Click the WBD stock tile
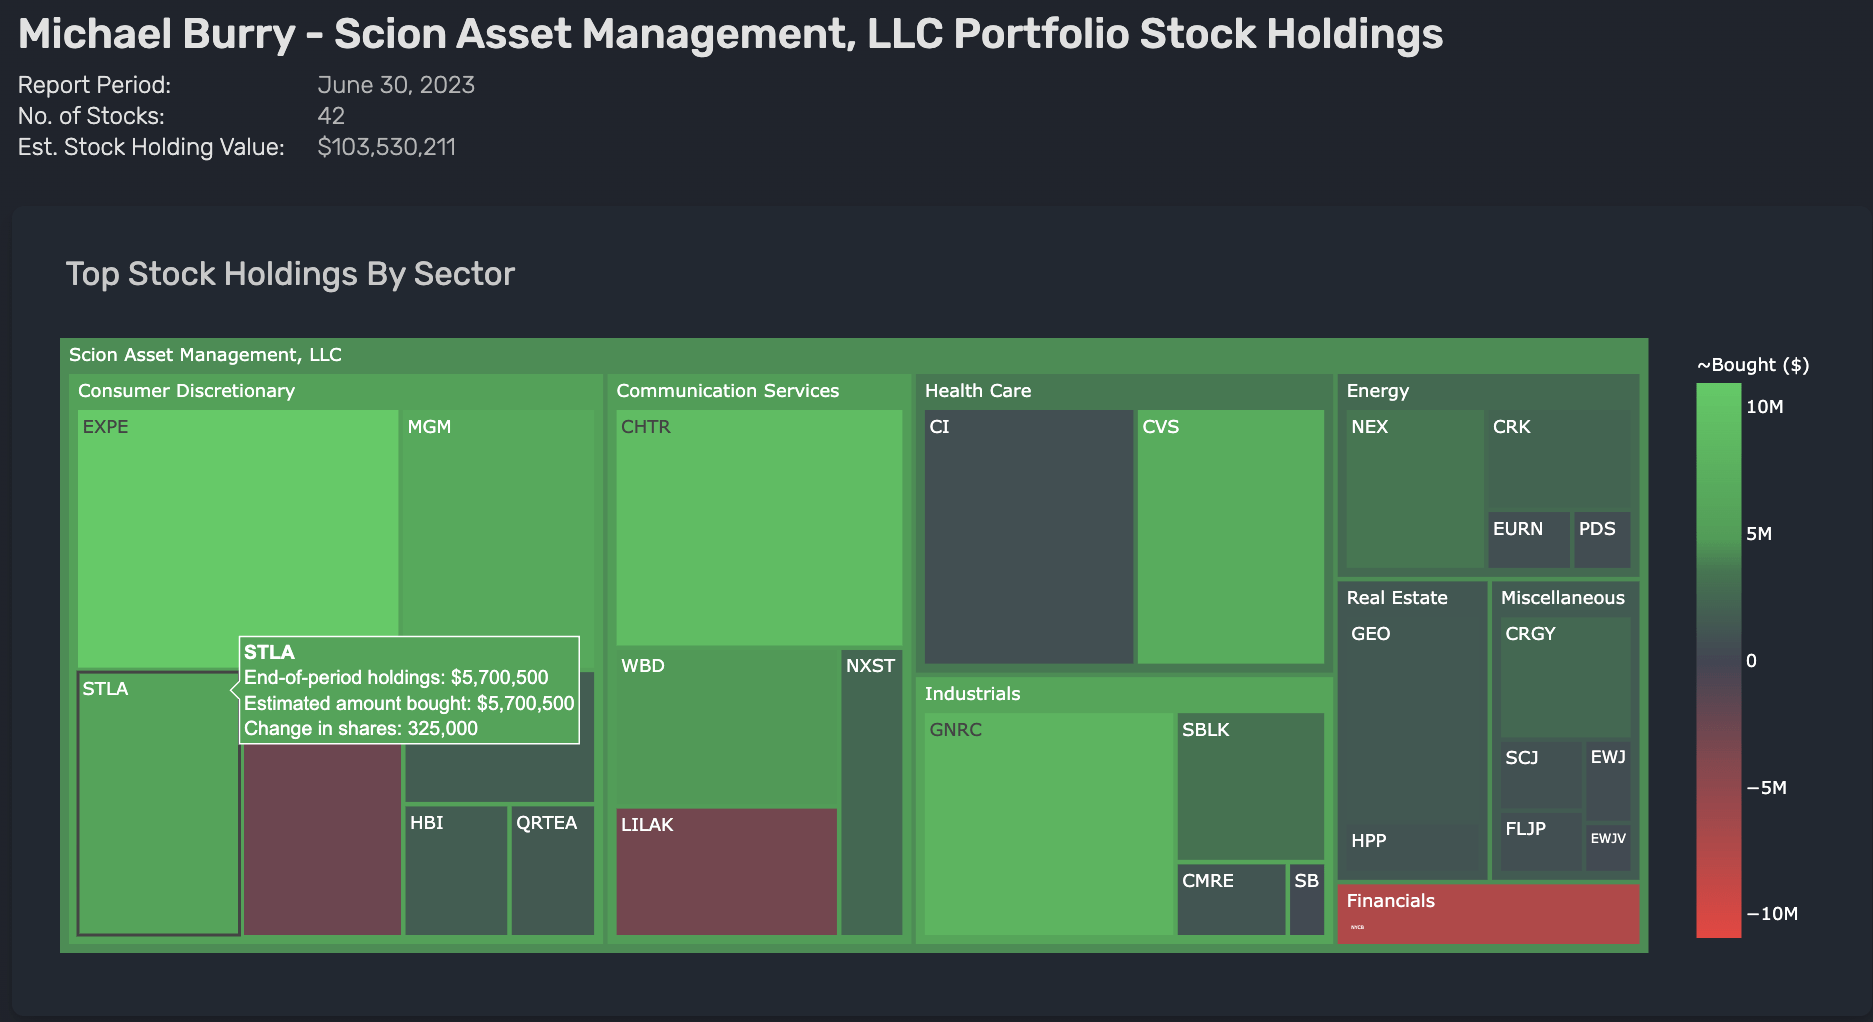The height and width of the screenshot is (1022, 1873). 726,727
